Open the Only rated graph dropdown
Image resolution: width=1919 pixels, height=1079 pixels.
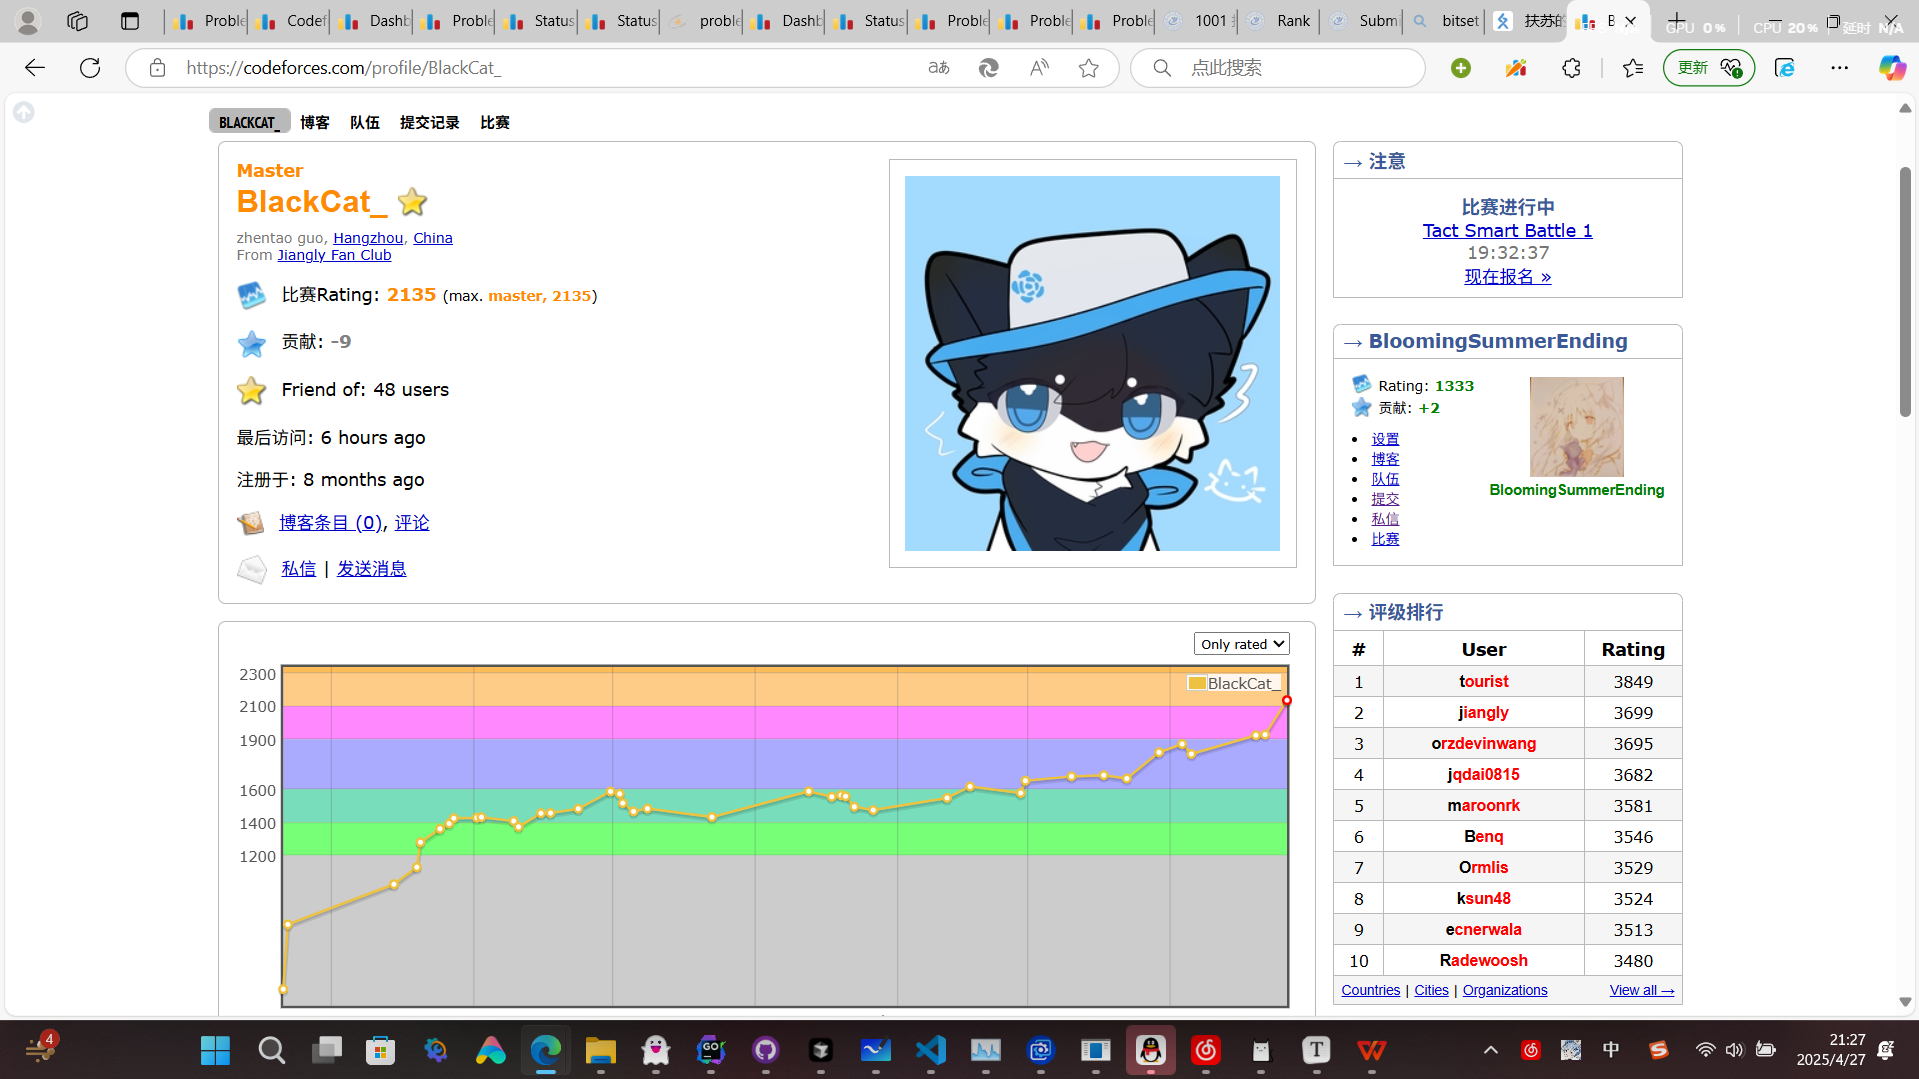pos(1241,644)
